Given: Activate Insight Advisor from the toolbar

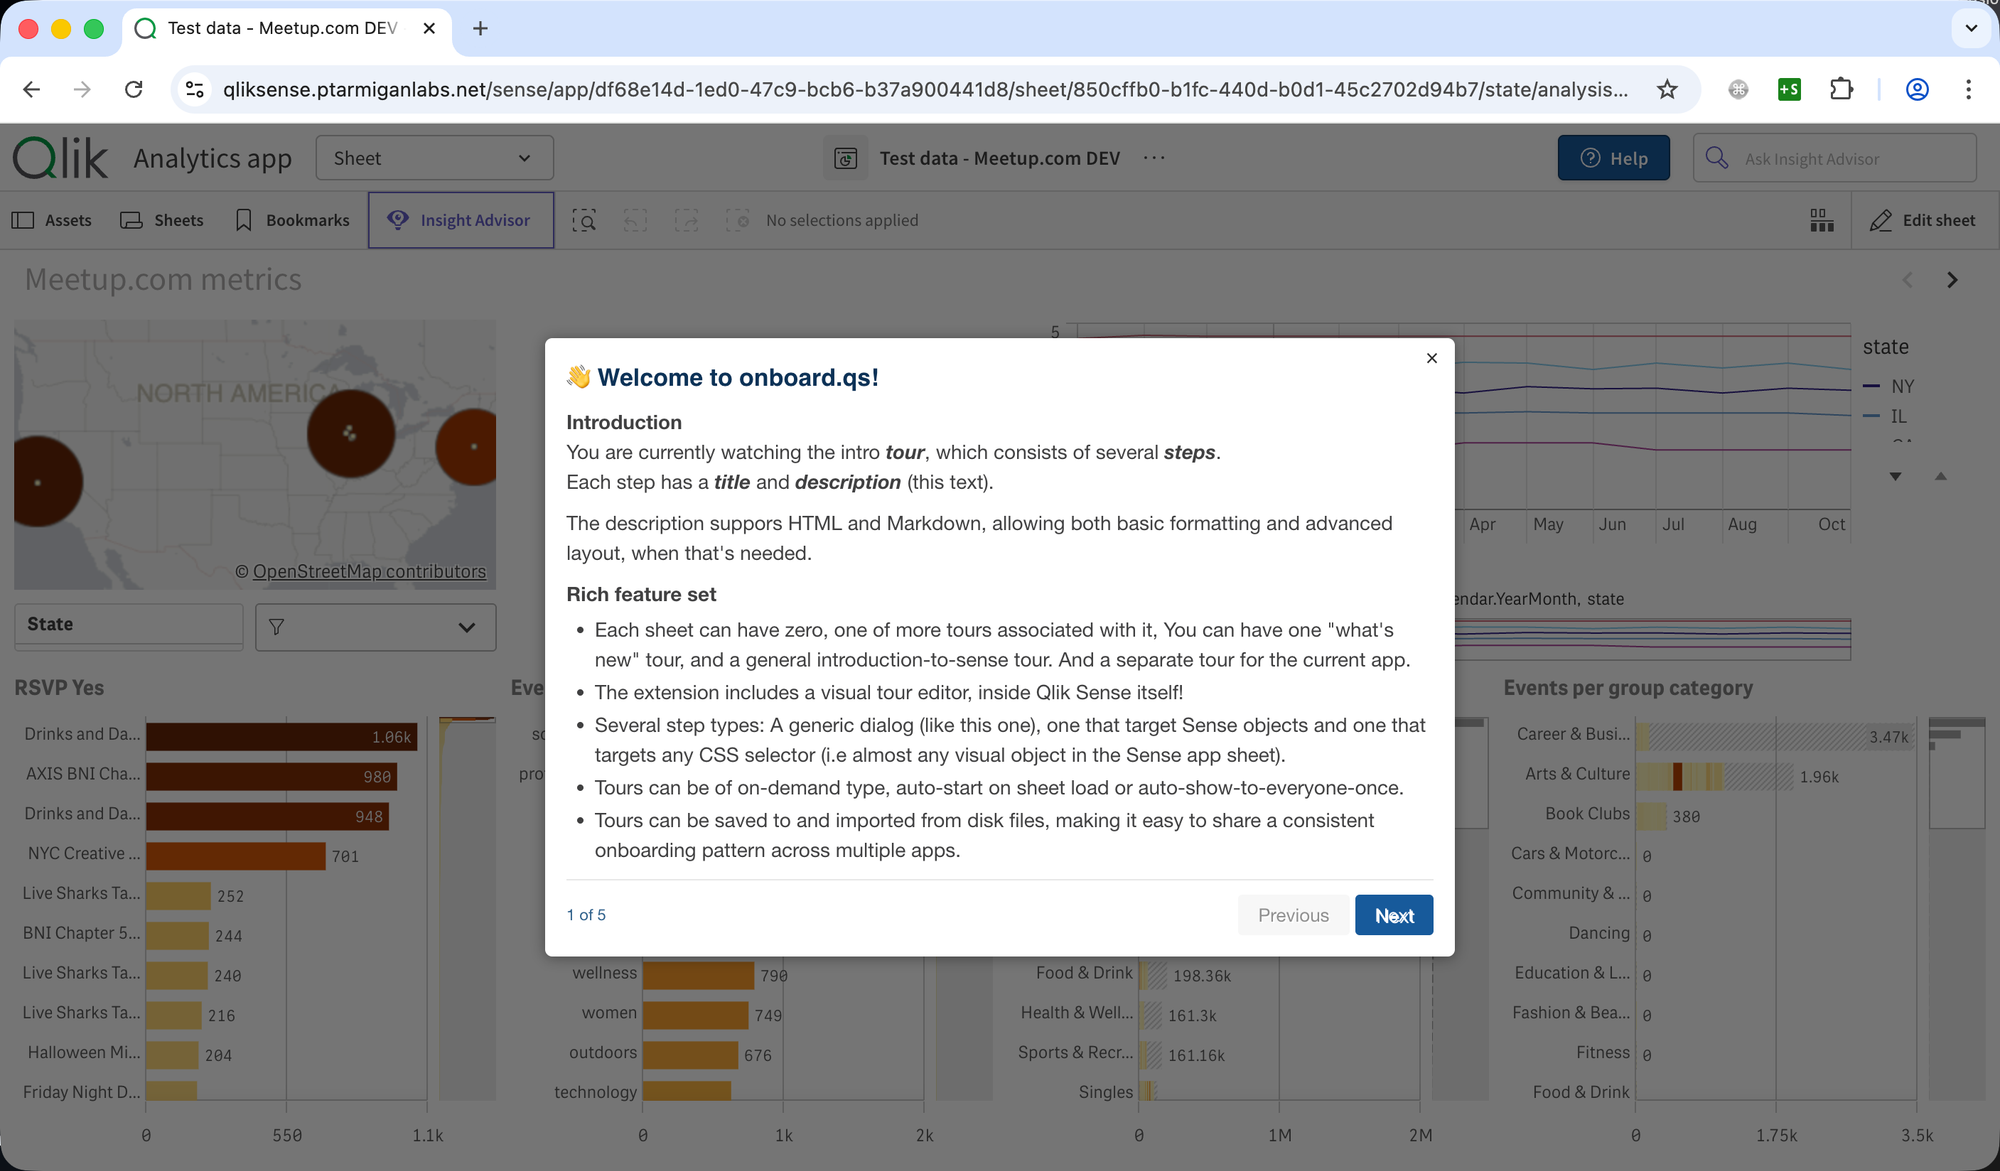Looking at the screenshot, I should (x=460, y=220).
